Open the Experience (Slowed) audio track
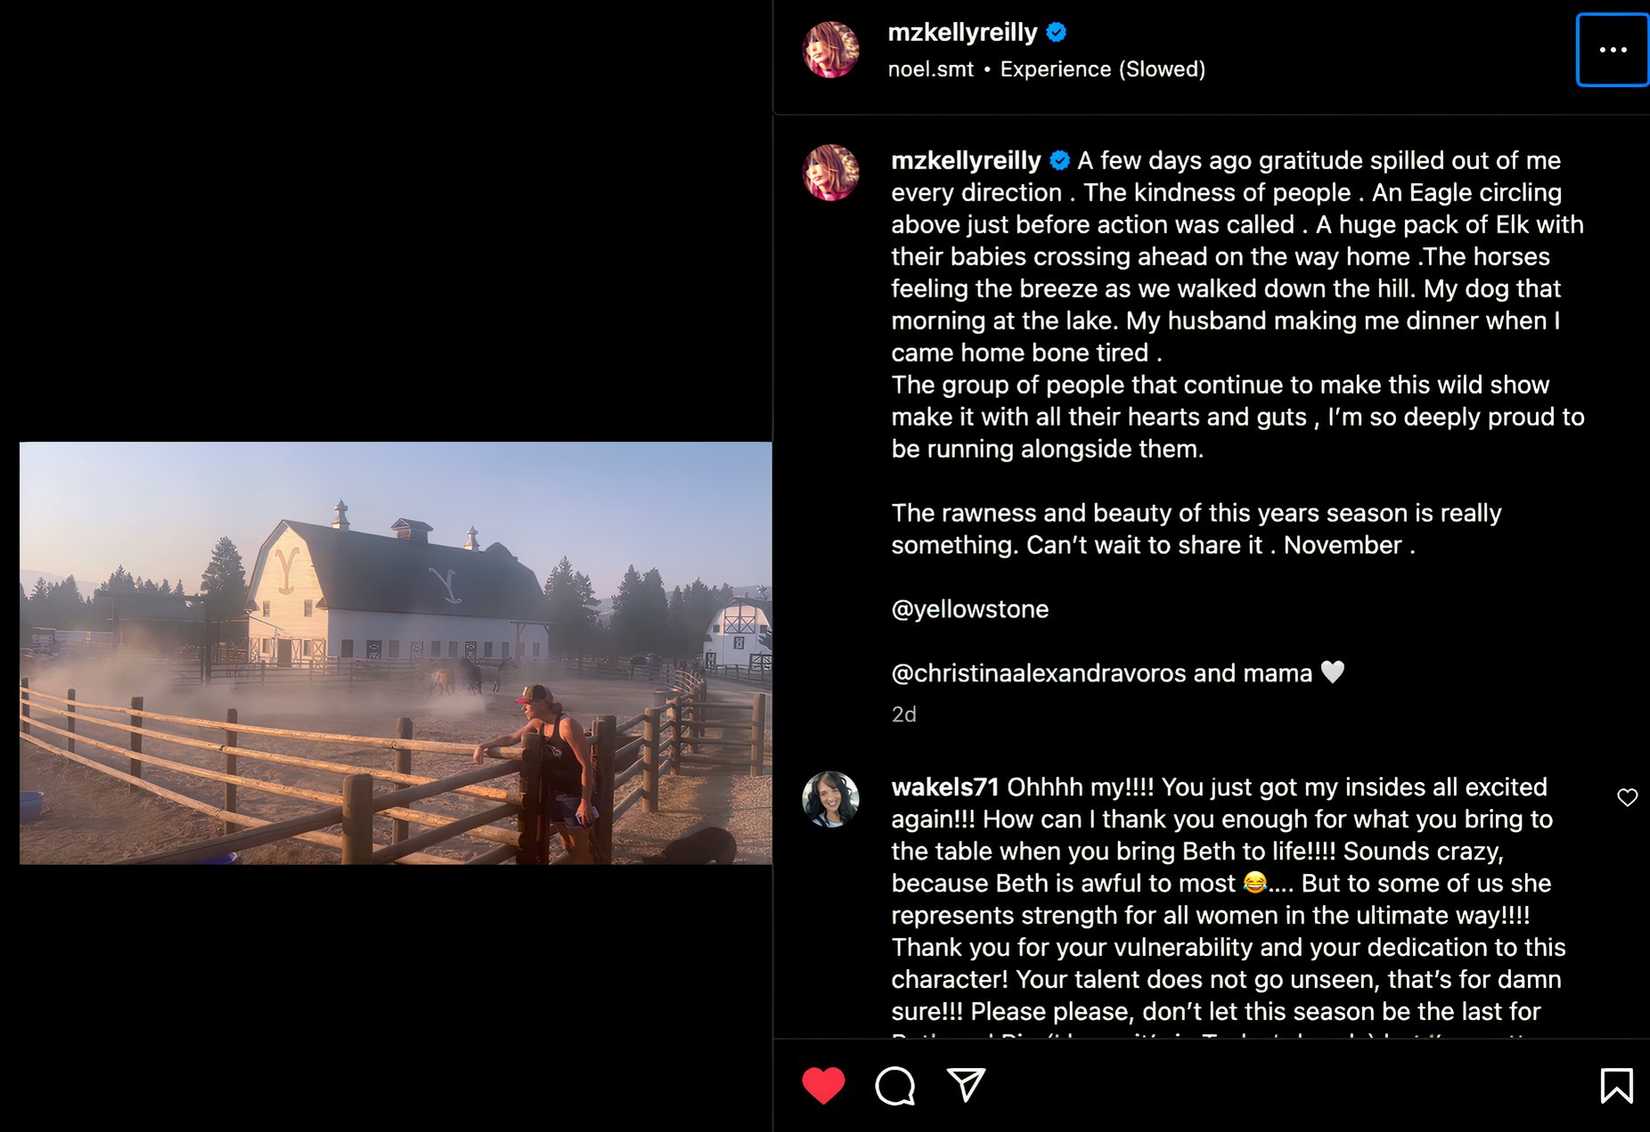Image resolution: width=1650 pixels, height=1132 pixels. tap(1102, 70)
